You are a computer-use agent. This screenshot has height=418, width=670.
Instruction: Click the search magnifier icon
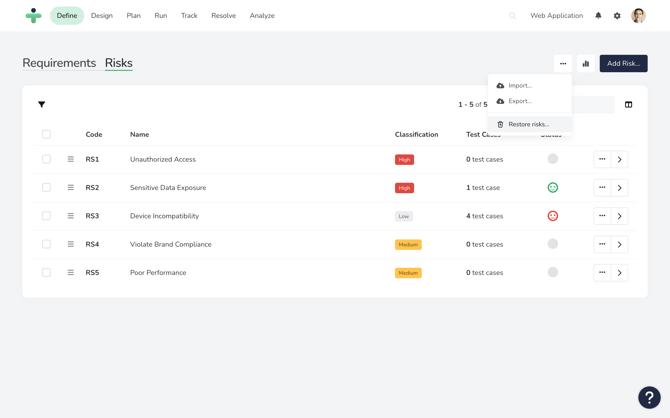(x=513, y=16)
